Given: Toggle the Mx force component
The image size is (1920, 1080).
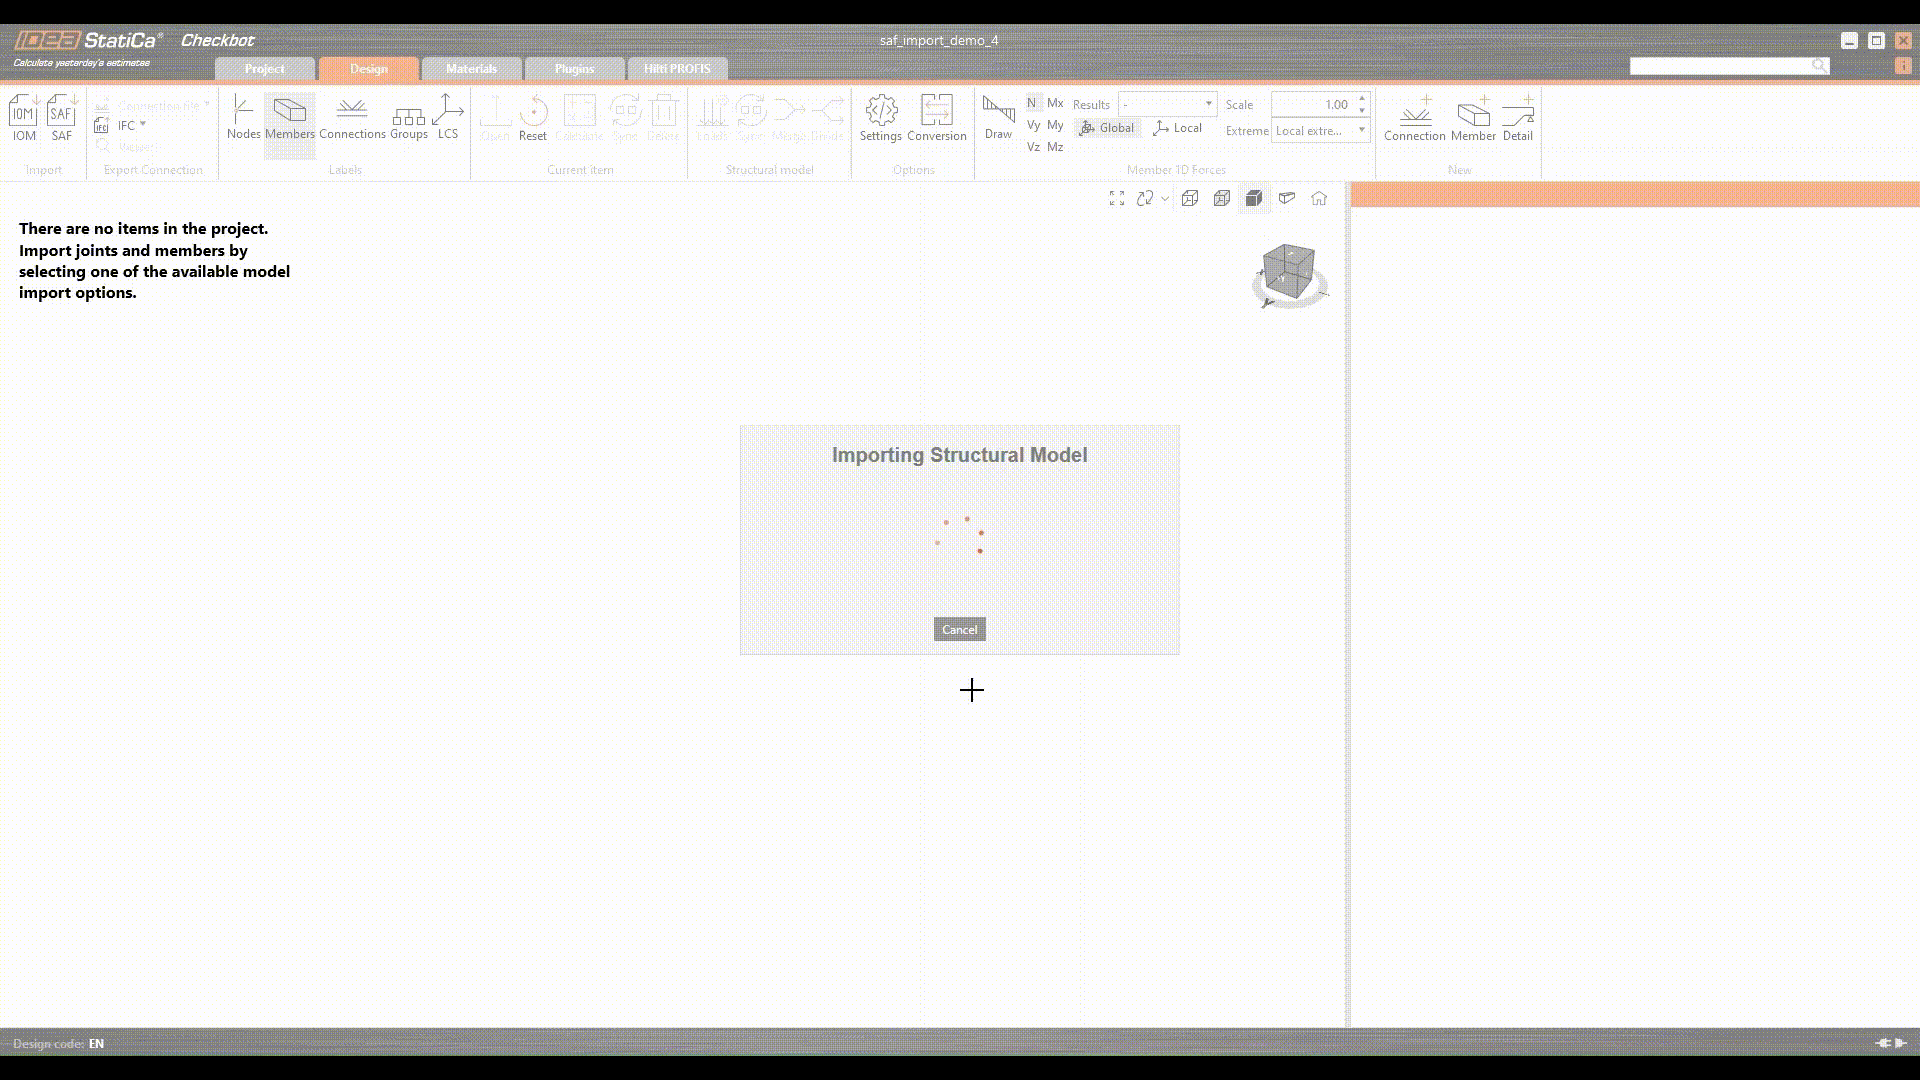Looking at the screenshot, I should [x=1055, y=103].
